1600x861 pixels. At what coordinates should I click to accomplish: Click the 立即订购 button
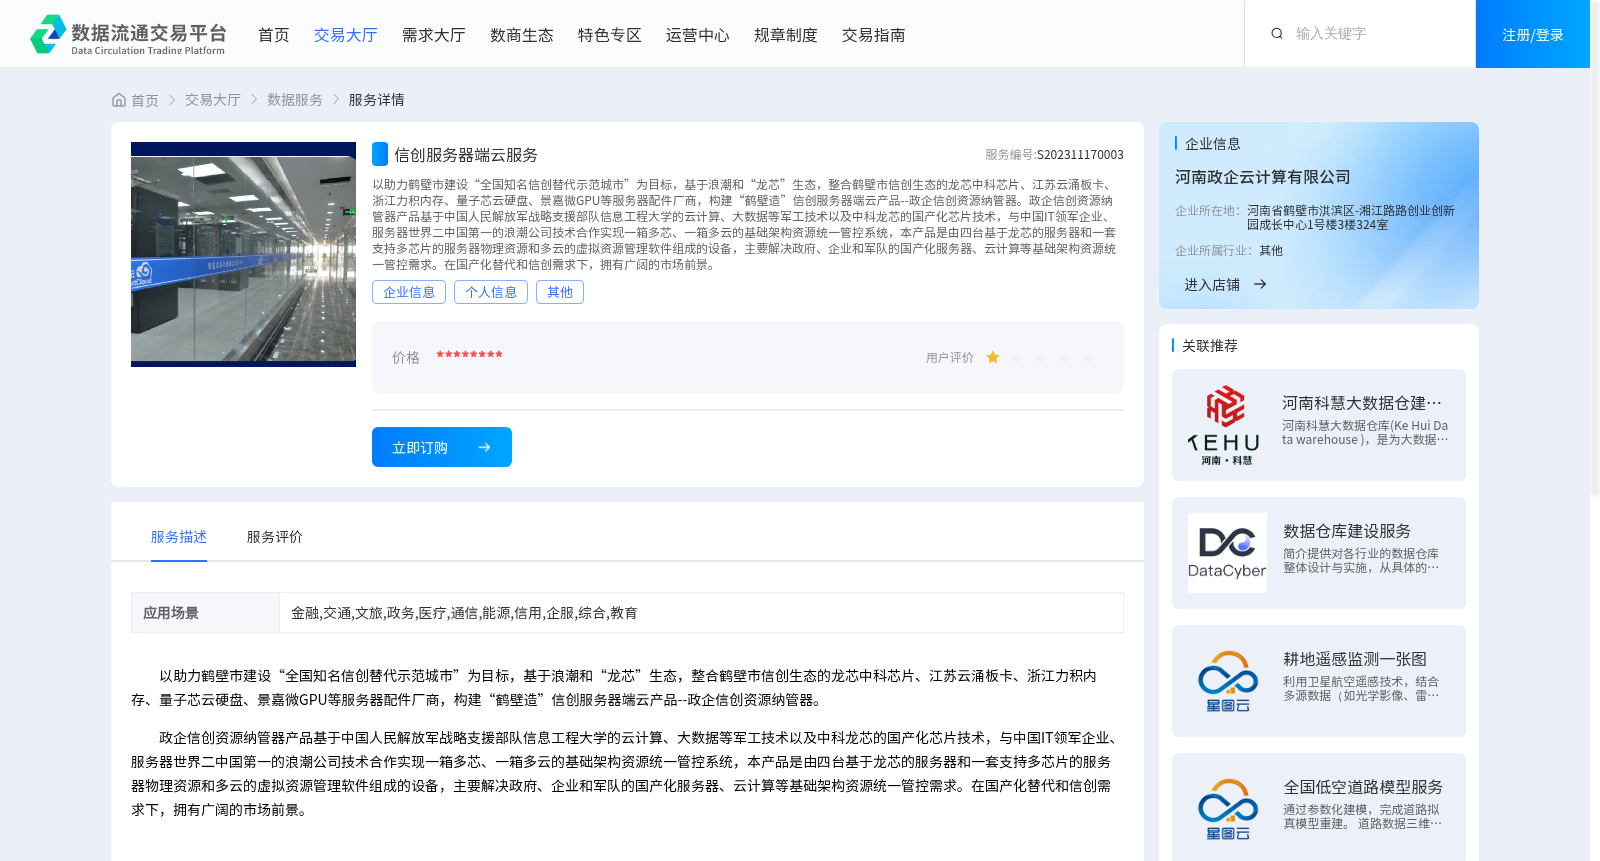pyautogui.click(x=442, y=447)
